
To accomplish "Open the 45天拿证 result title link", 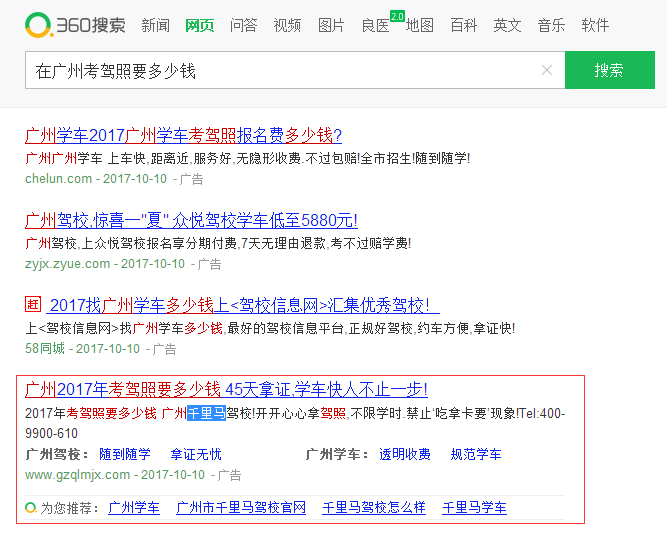I will (226, 389).
